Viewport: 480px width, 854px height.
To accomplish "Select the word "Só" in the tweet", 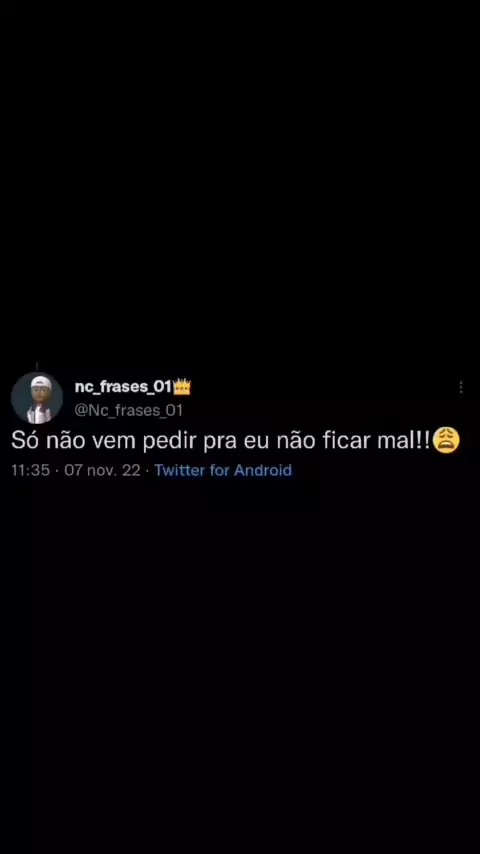I will (x=25, y=441).
